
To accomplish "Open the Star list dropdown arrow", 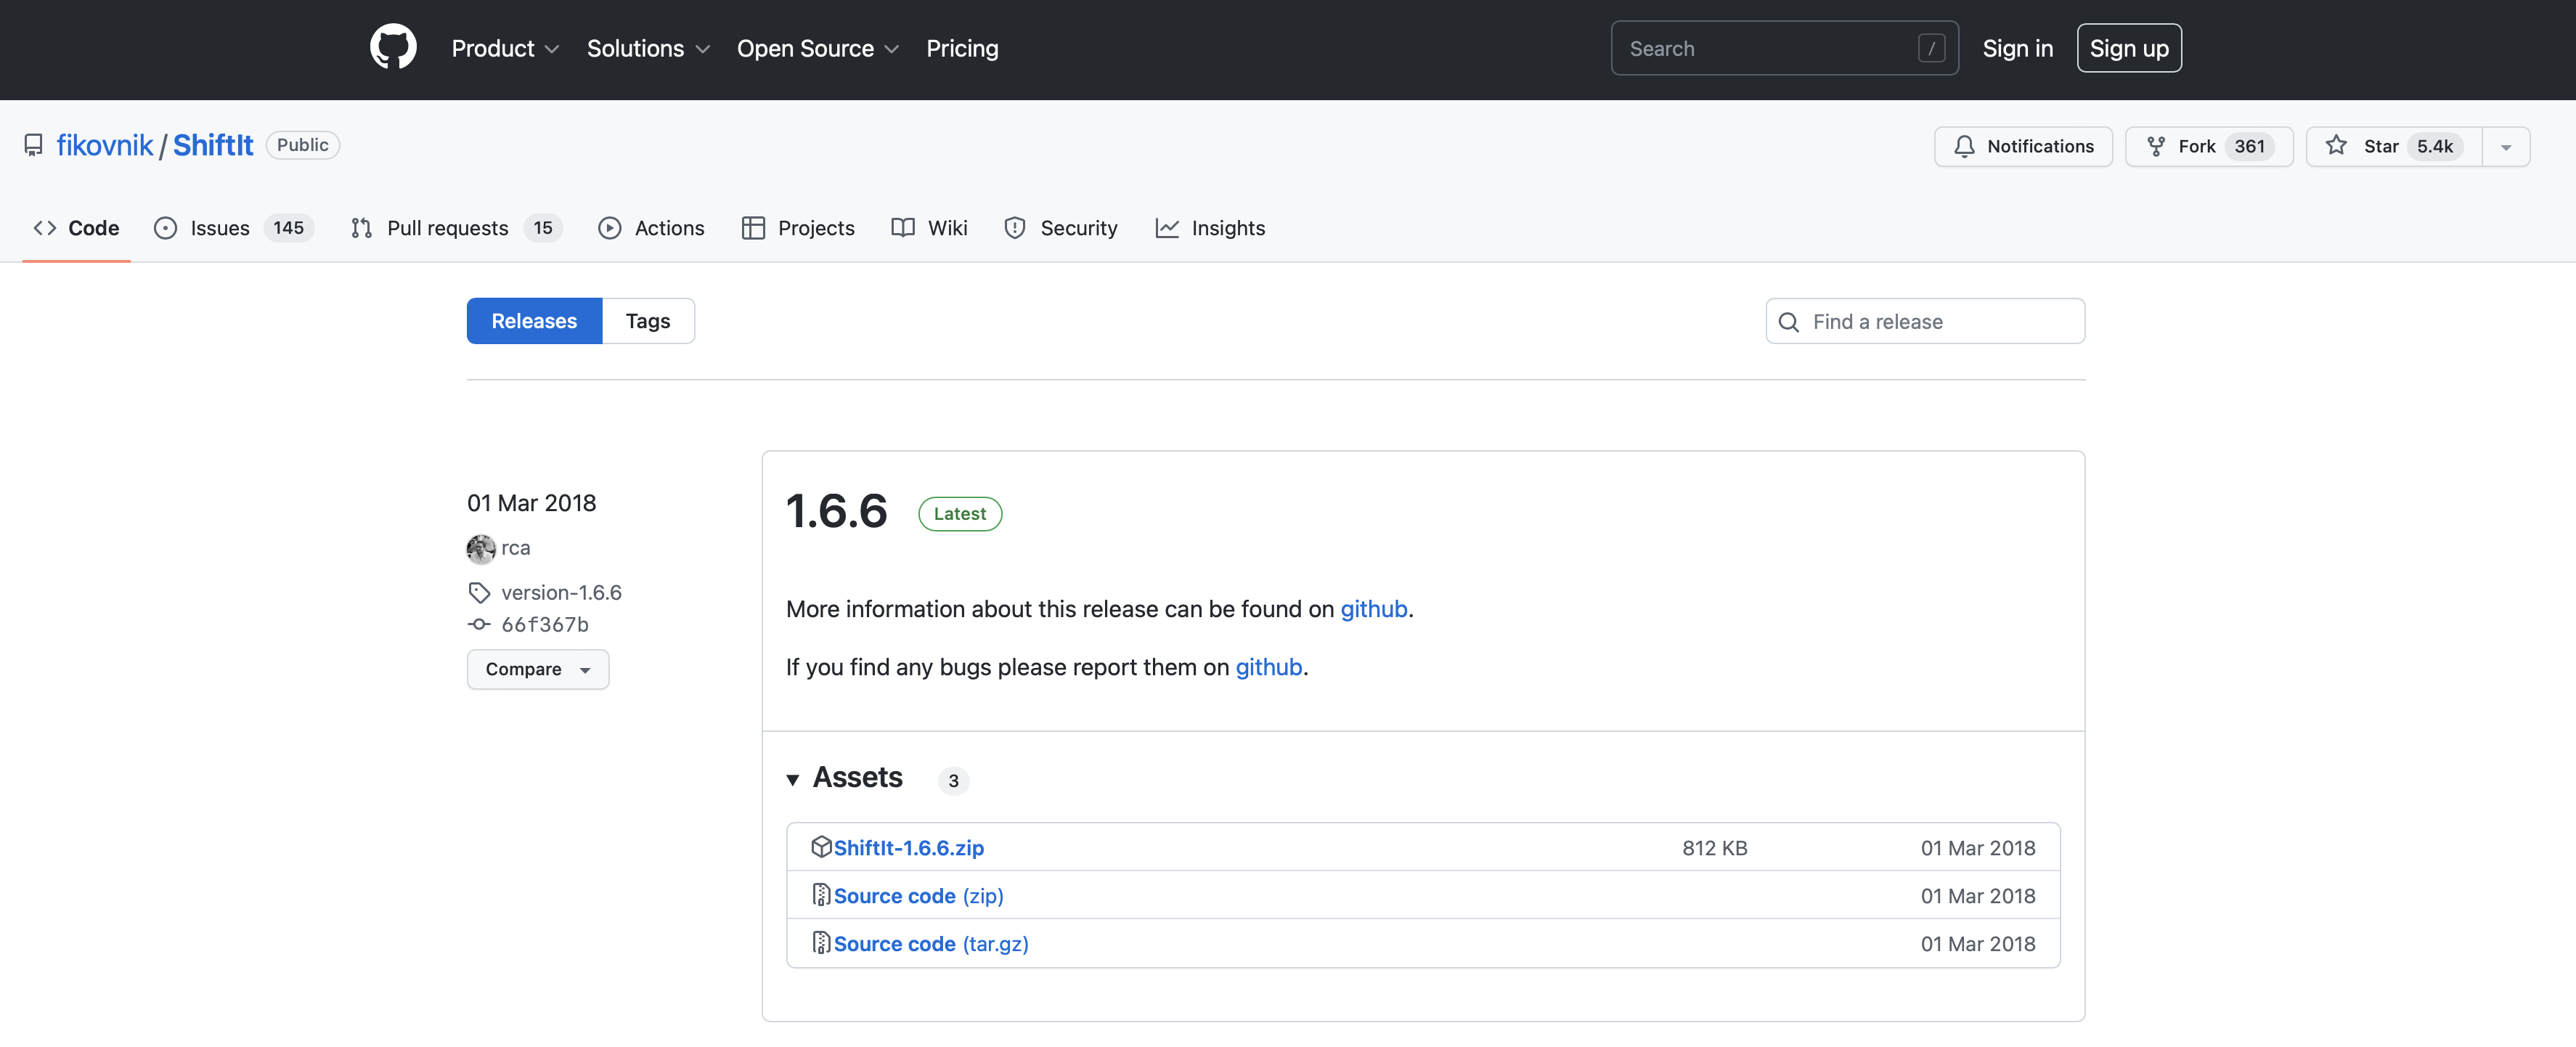I will pyautogui.click(x=2505, y=147).
